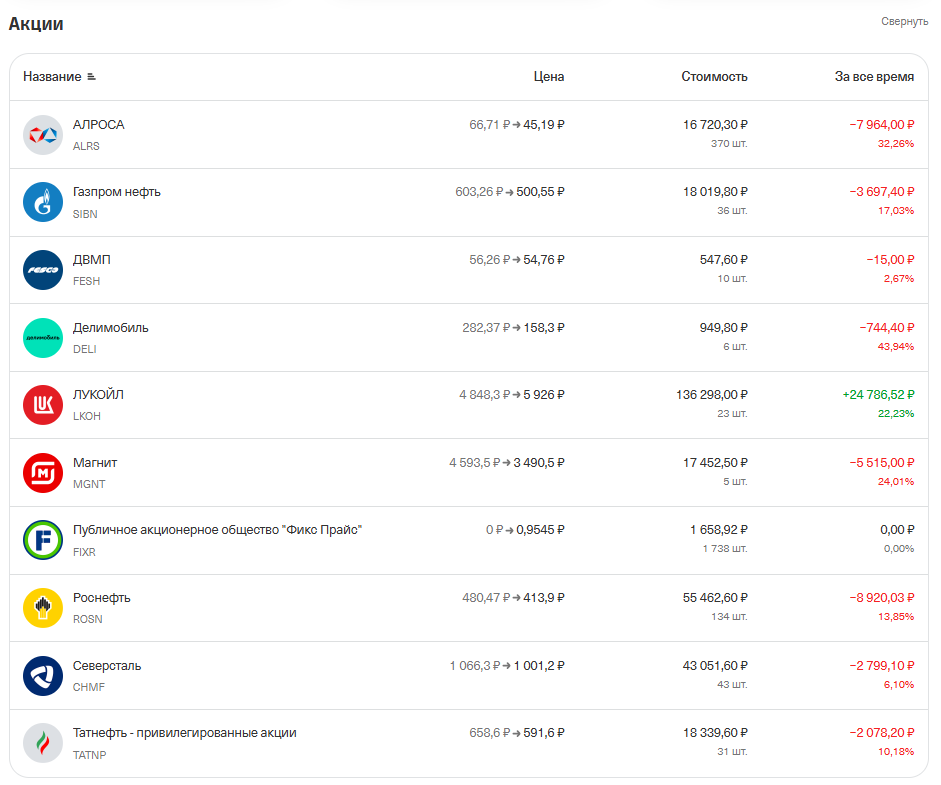941x785 pixels.
Task: Open the Северсталь logo icon
Action: click(x=43, y=676)
